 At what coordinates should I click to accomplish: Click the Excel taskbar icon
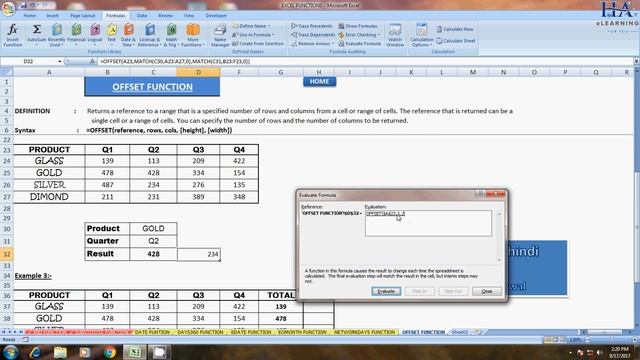[134, 352]
